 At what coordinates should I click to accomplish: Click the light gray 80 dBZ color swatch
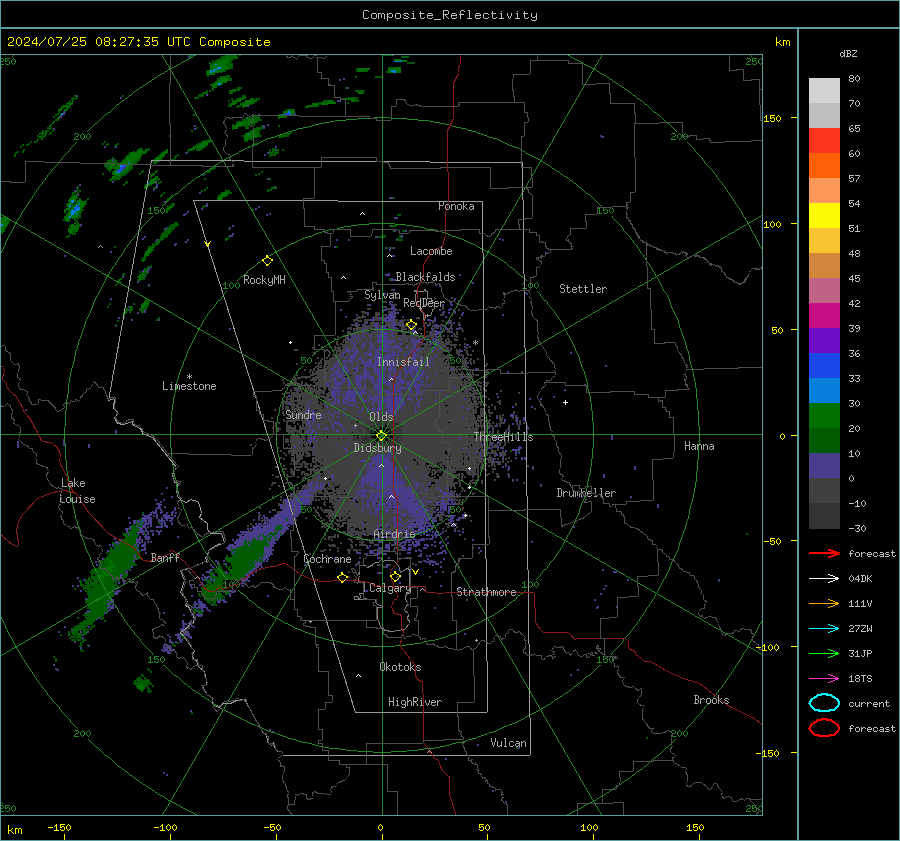[x=824, y=91]
